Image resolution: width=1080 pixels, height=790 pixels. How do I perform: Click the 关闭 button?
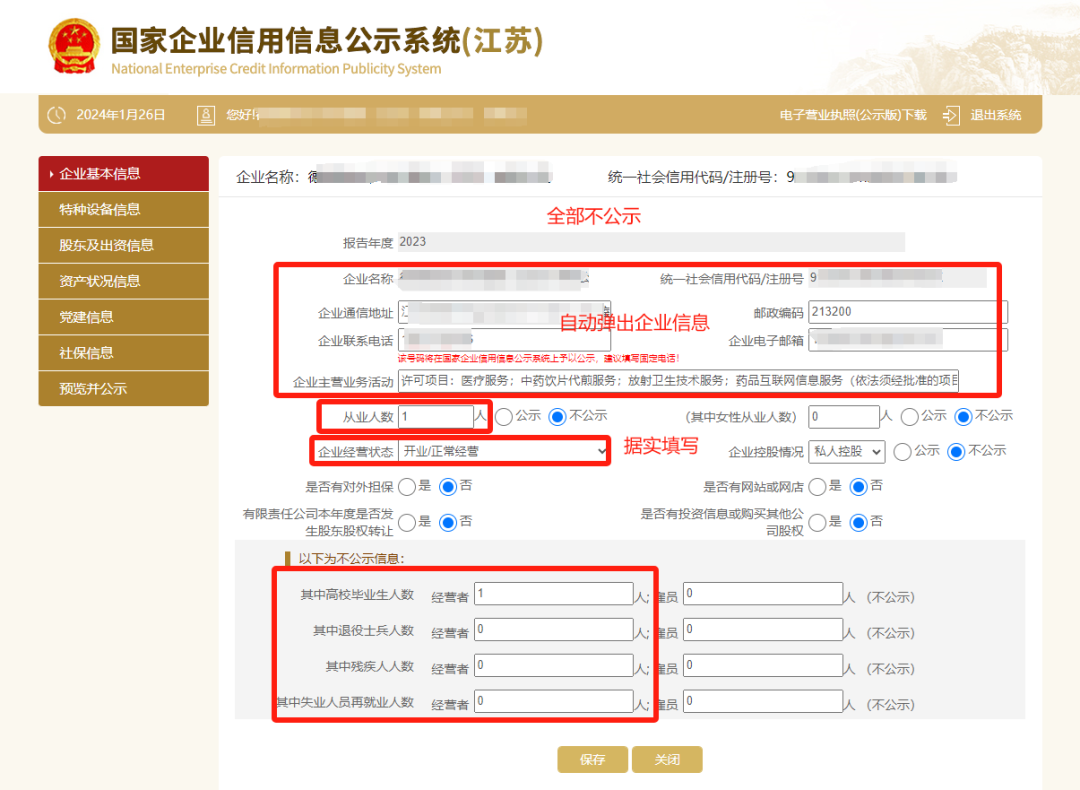tap(667, 759)
